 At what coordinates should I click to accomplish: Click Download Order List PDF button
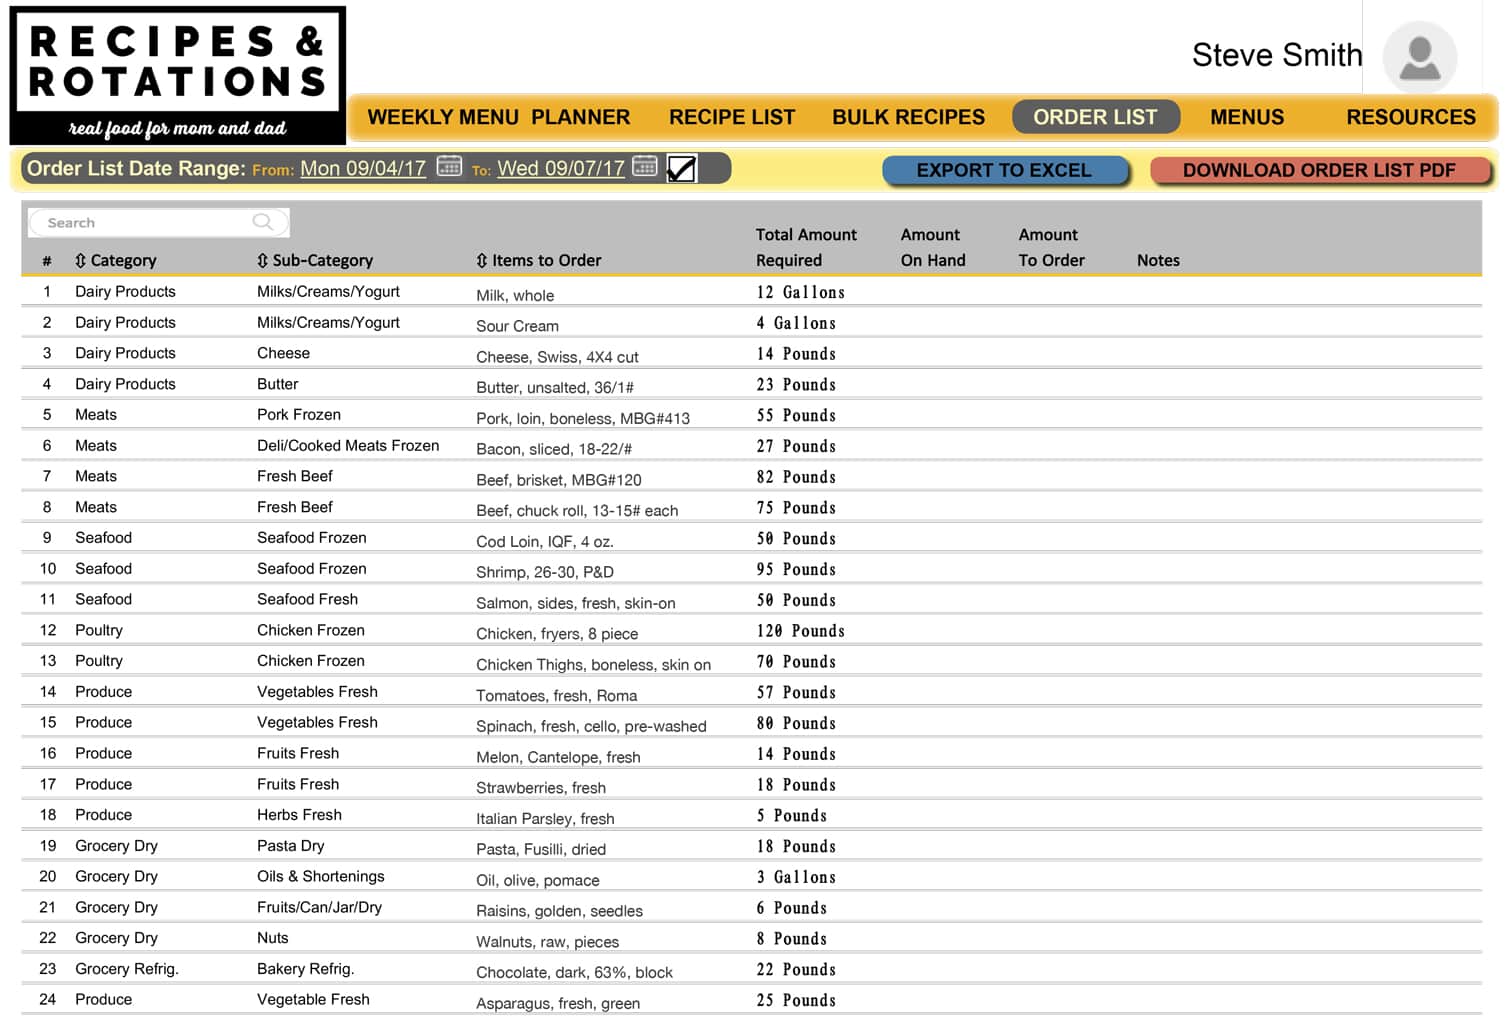(x=1319, y=171)
